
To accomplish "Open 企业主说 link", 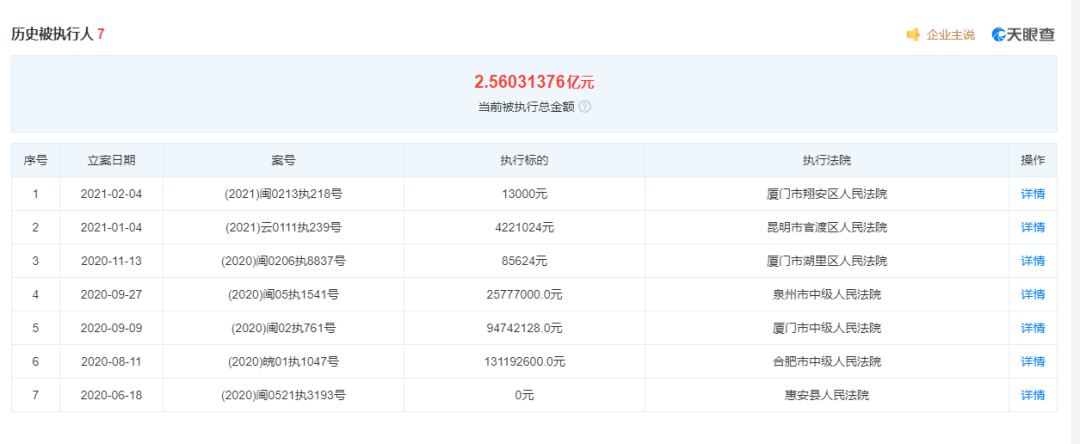I will point(950,35).
